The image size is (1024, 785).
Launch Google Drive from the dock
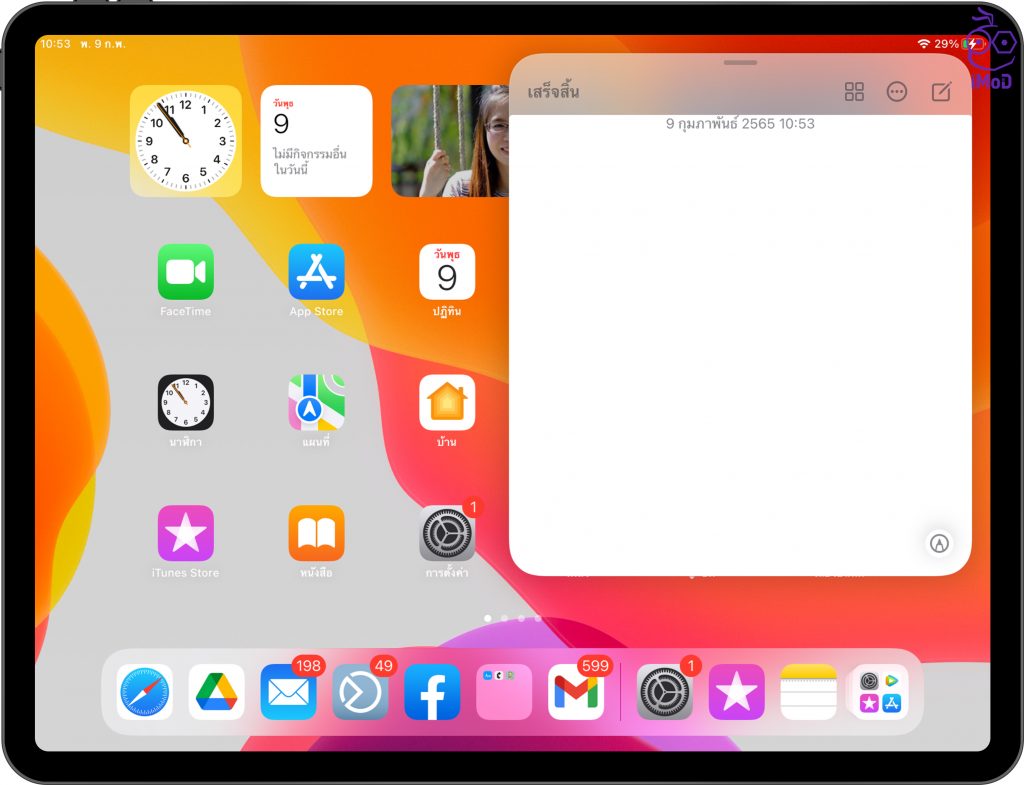click(x=217, y=692)
